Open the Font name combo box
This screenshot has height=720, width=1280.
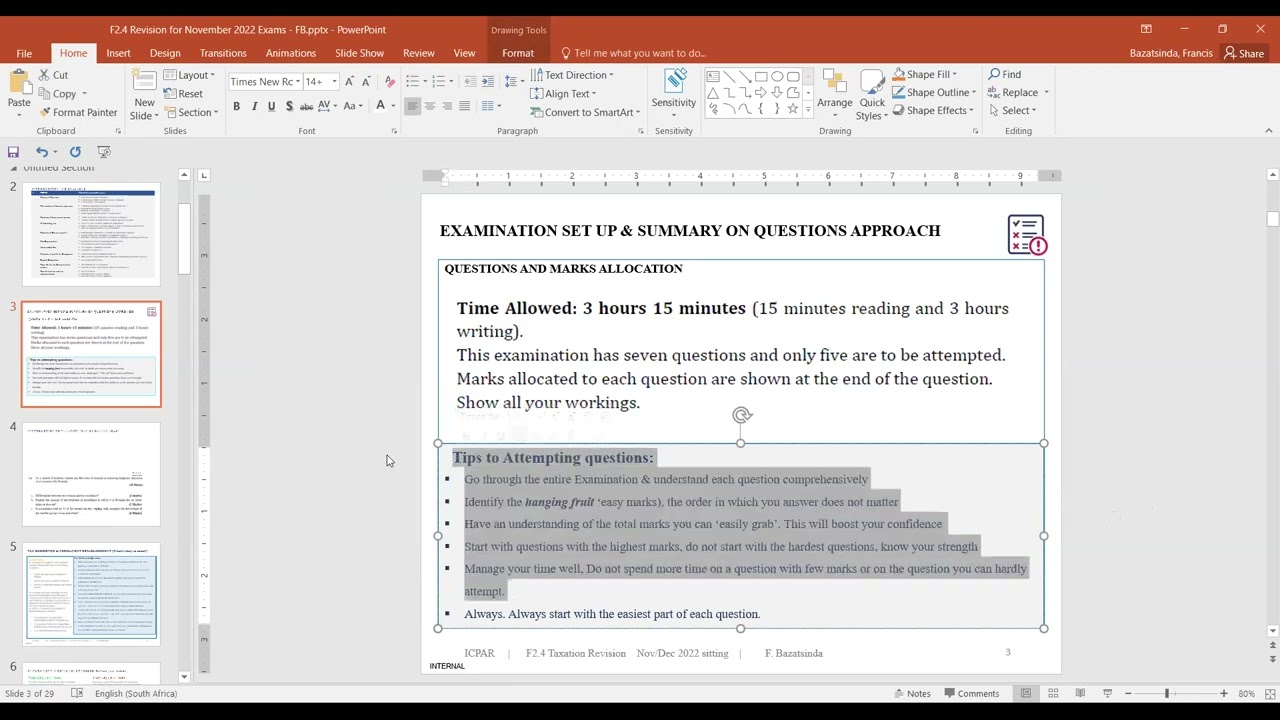tap(265, 81)
